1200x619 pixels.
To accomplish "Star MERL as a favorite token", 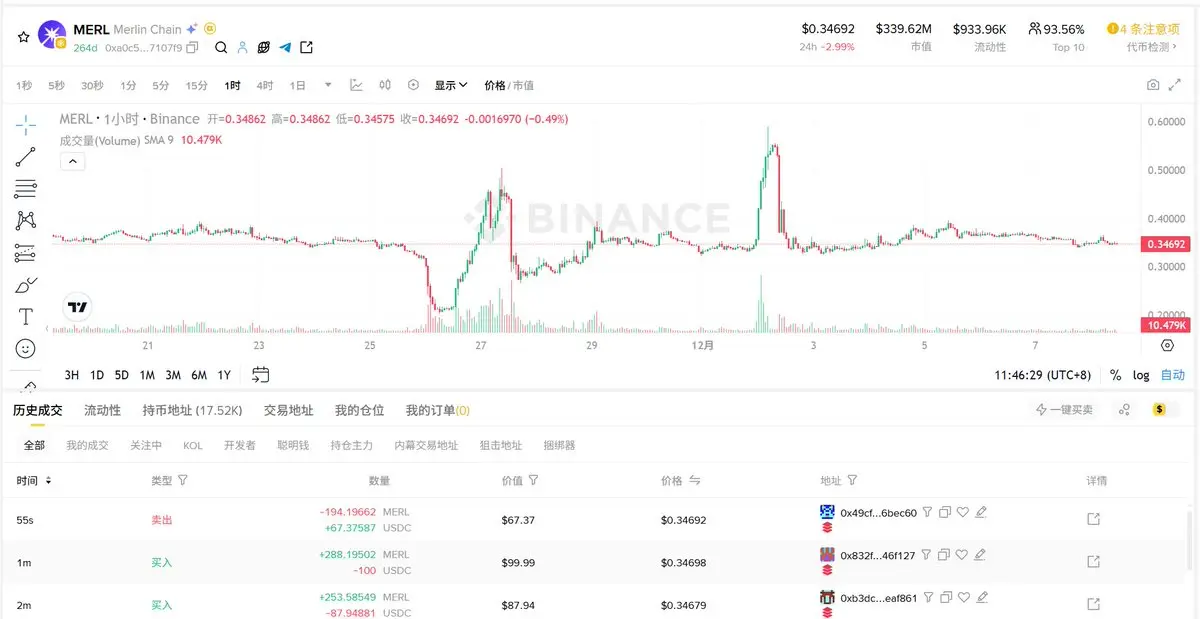I will point(23,36).
